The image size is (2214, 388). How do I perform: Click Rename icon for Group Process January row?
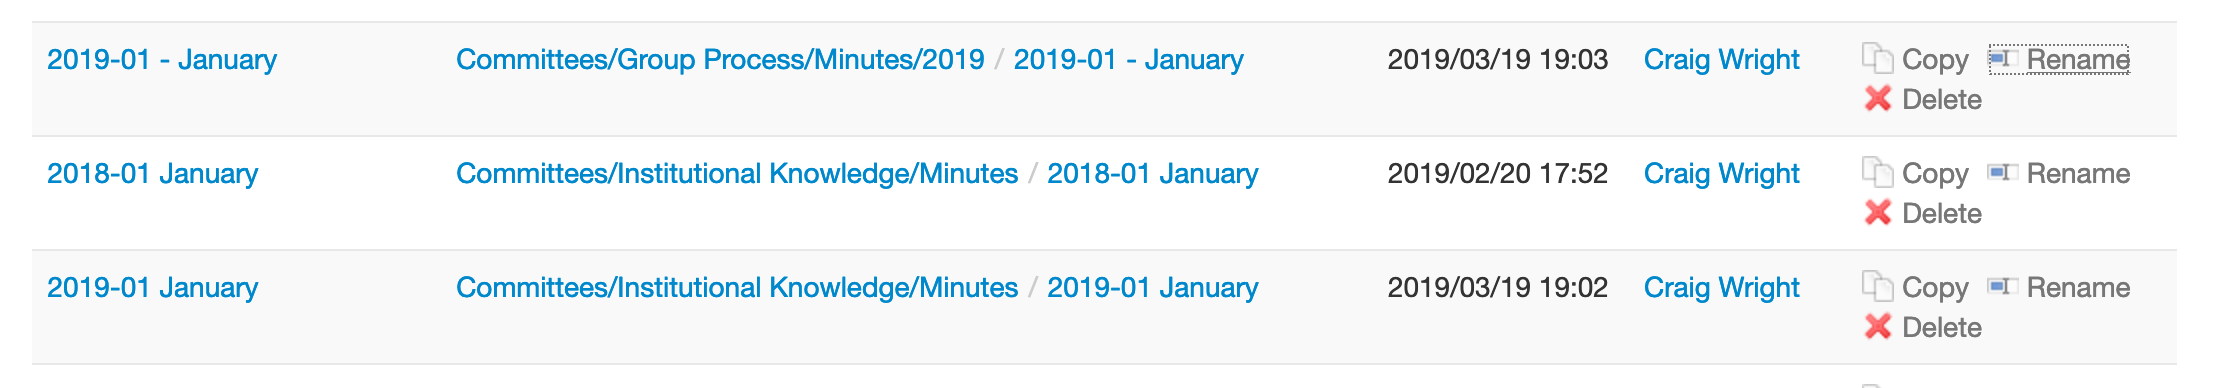pos(2003,59)
